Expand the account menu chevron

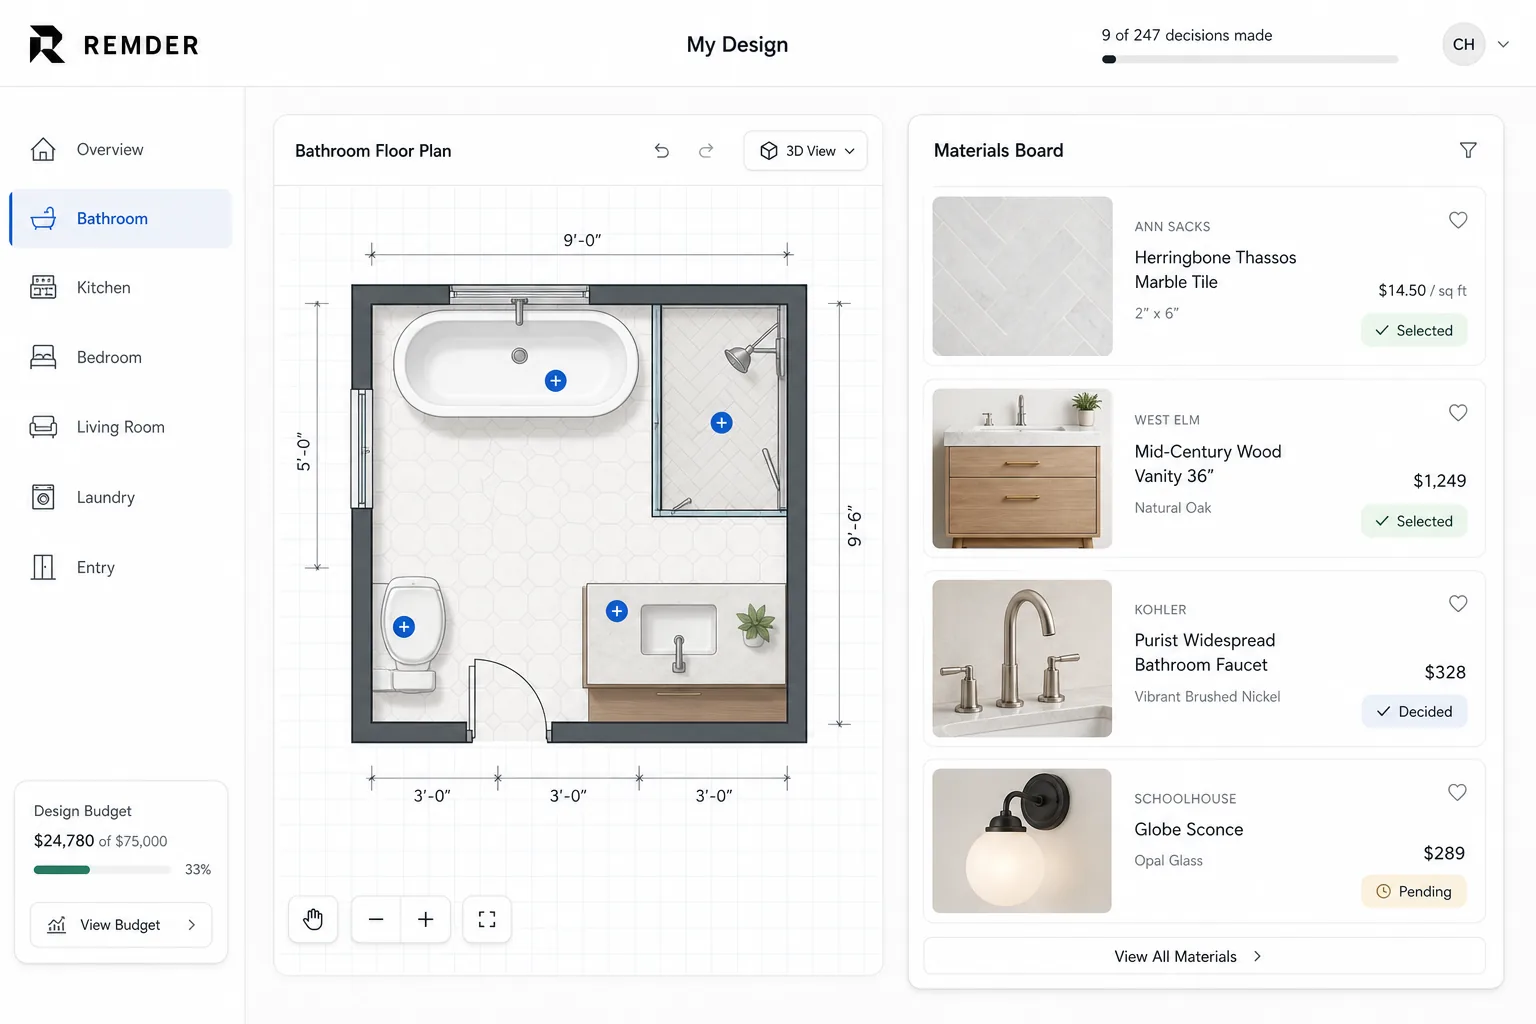point(1503,44)
